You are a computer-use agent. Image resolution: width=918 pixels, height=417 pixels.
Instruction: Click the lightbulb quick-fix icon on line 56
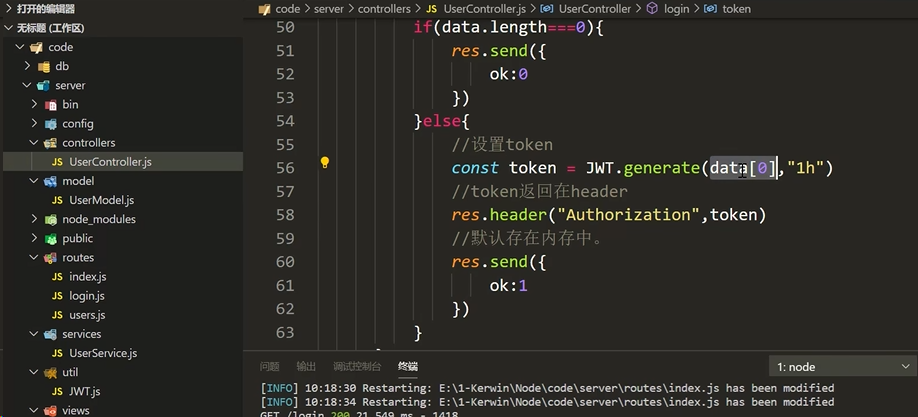pos(325,163)
